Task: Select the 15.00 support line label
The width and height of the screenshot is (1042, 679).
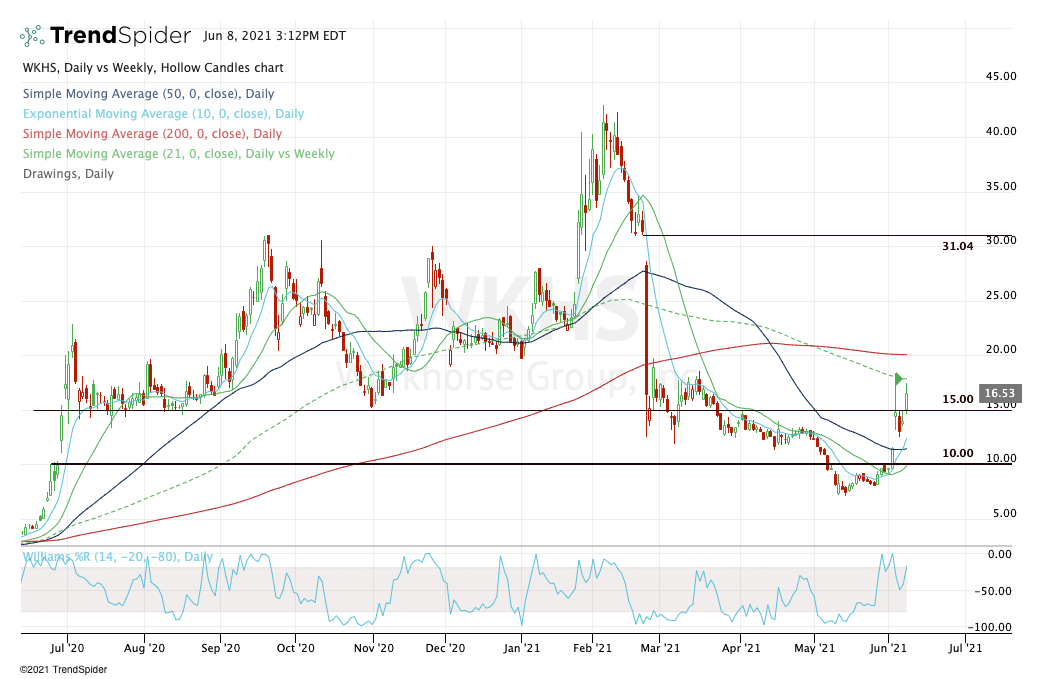Action: click(957, 399)
